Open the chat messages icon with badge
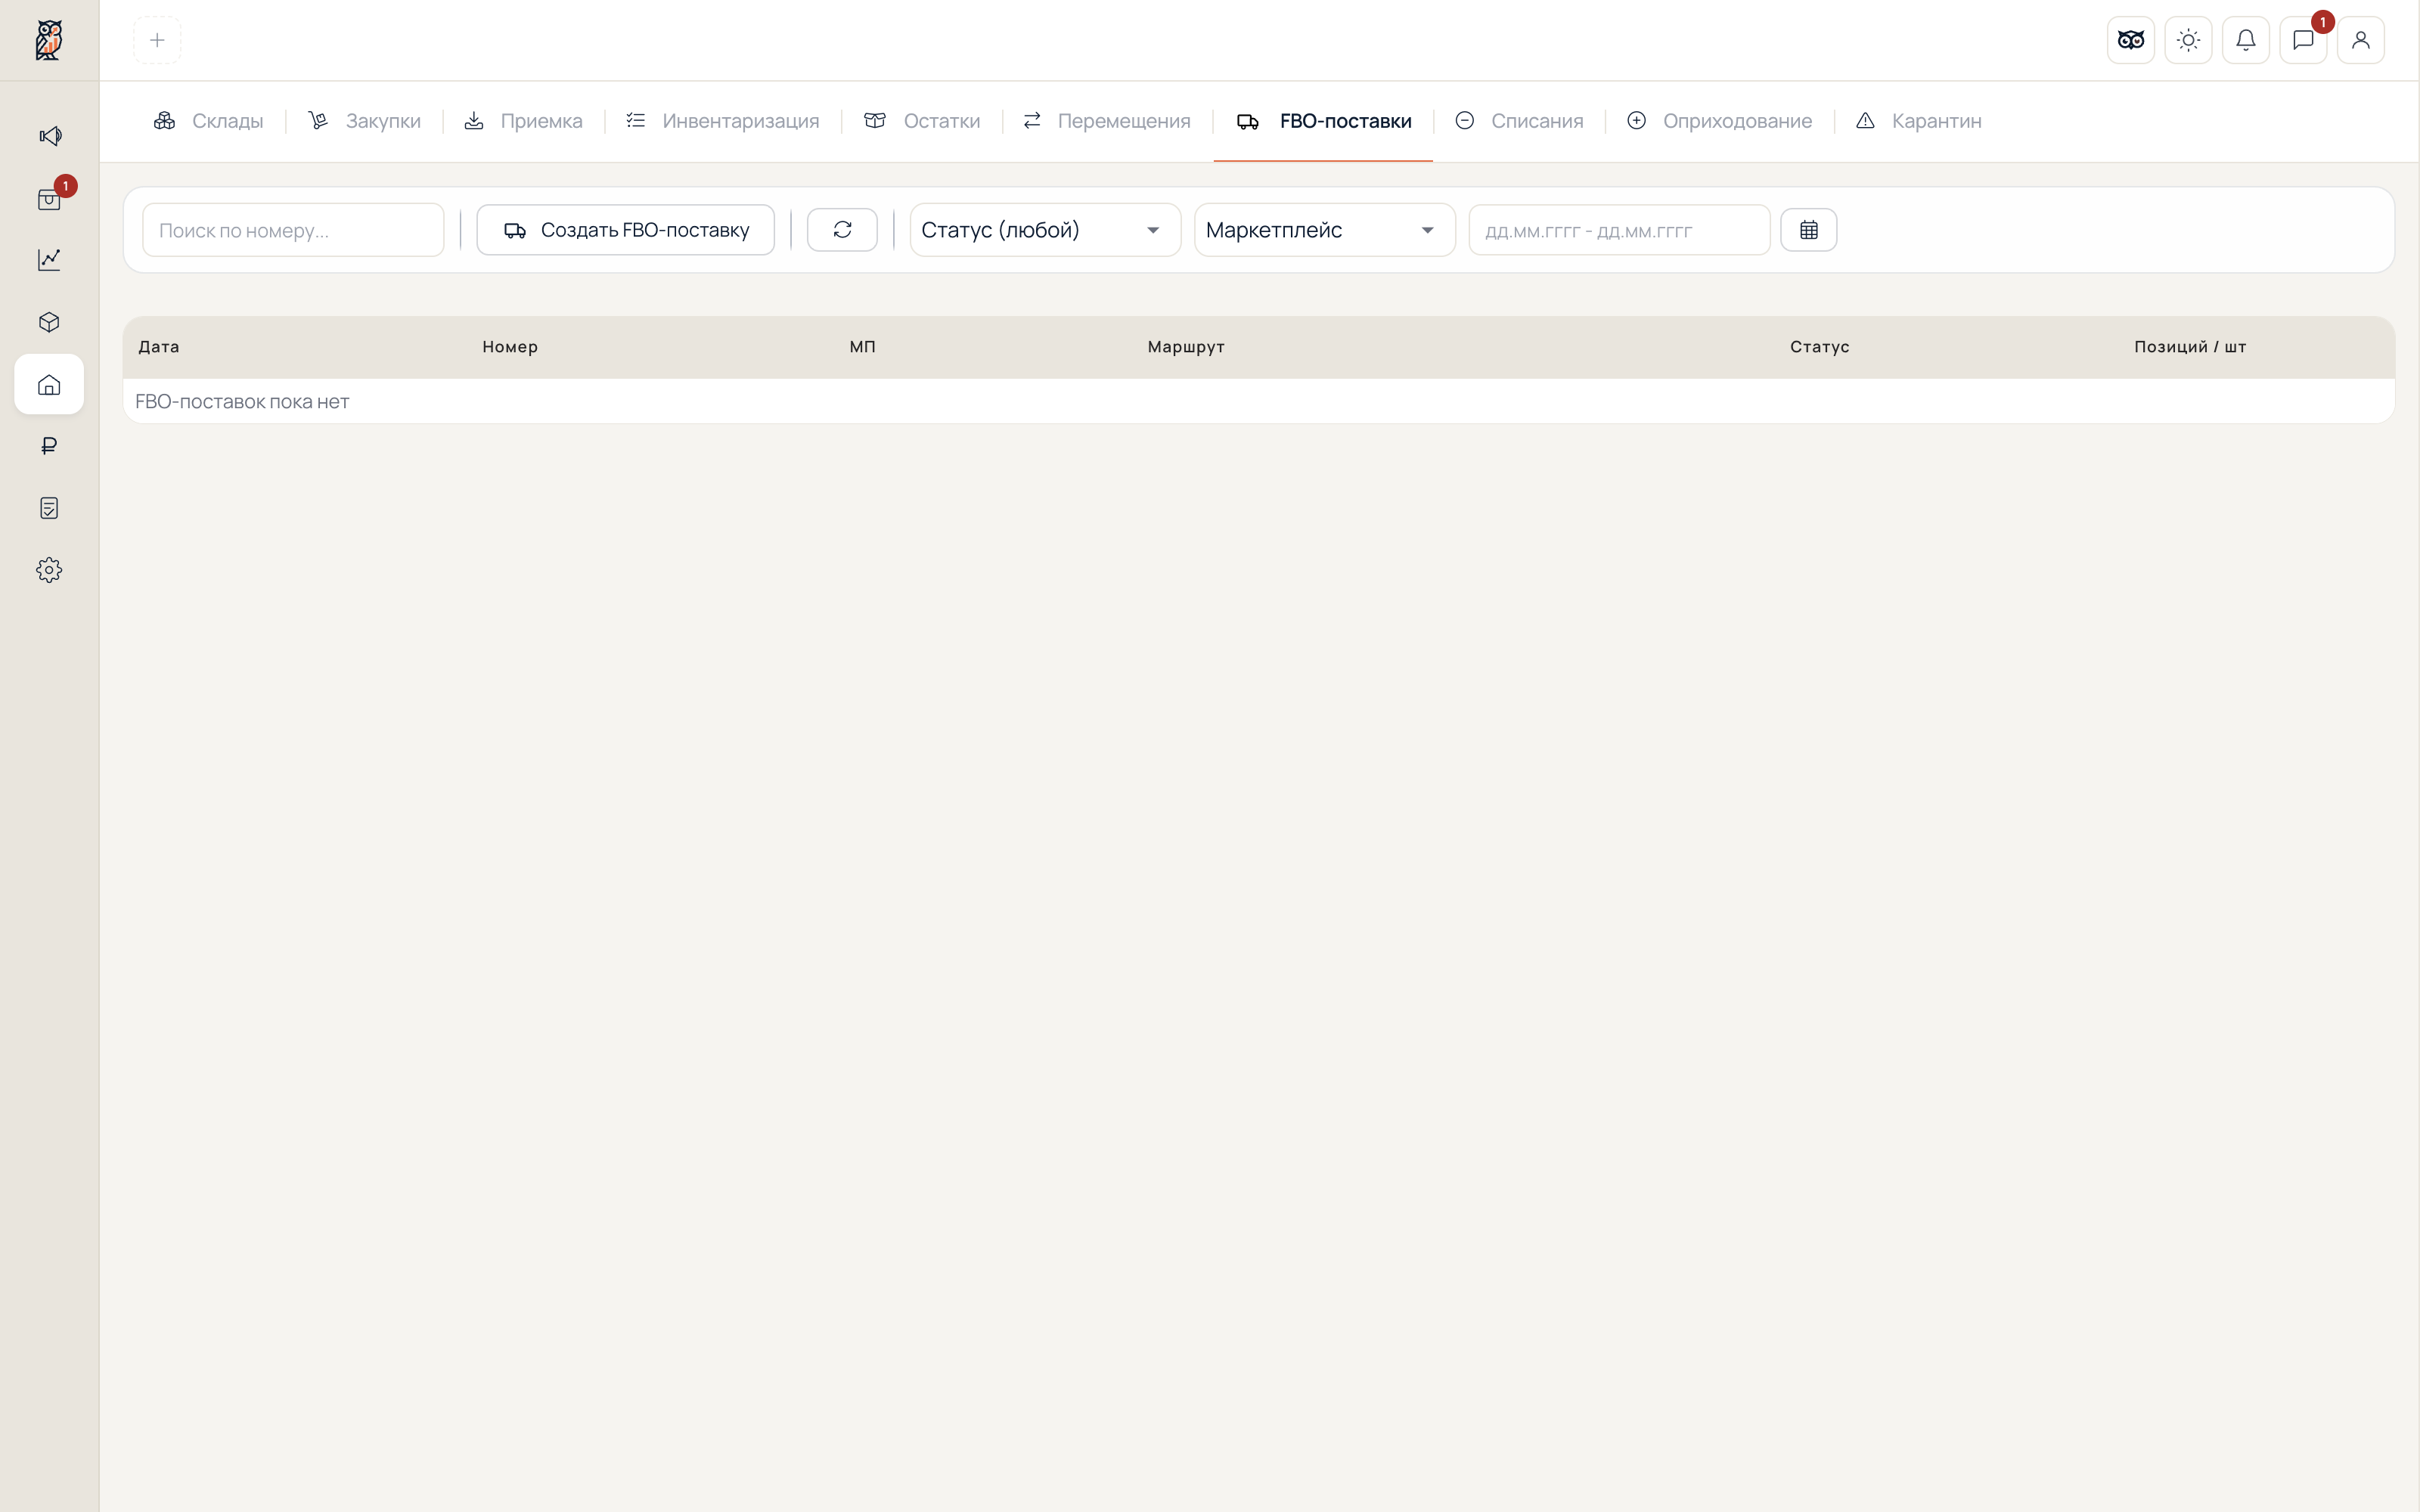 pyautogui.click(x=2303, y=40)
